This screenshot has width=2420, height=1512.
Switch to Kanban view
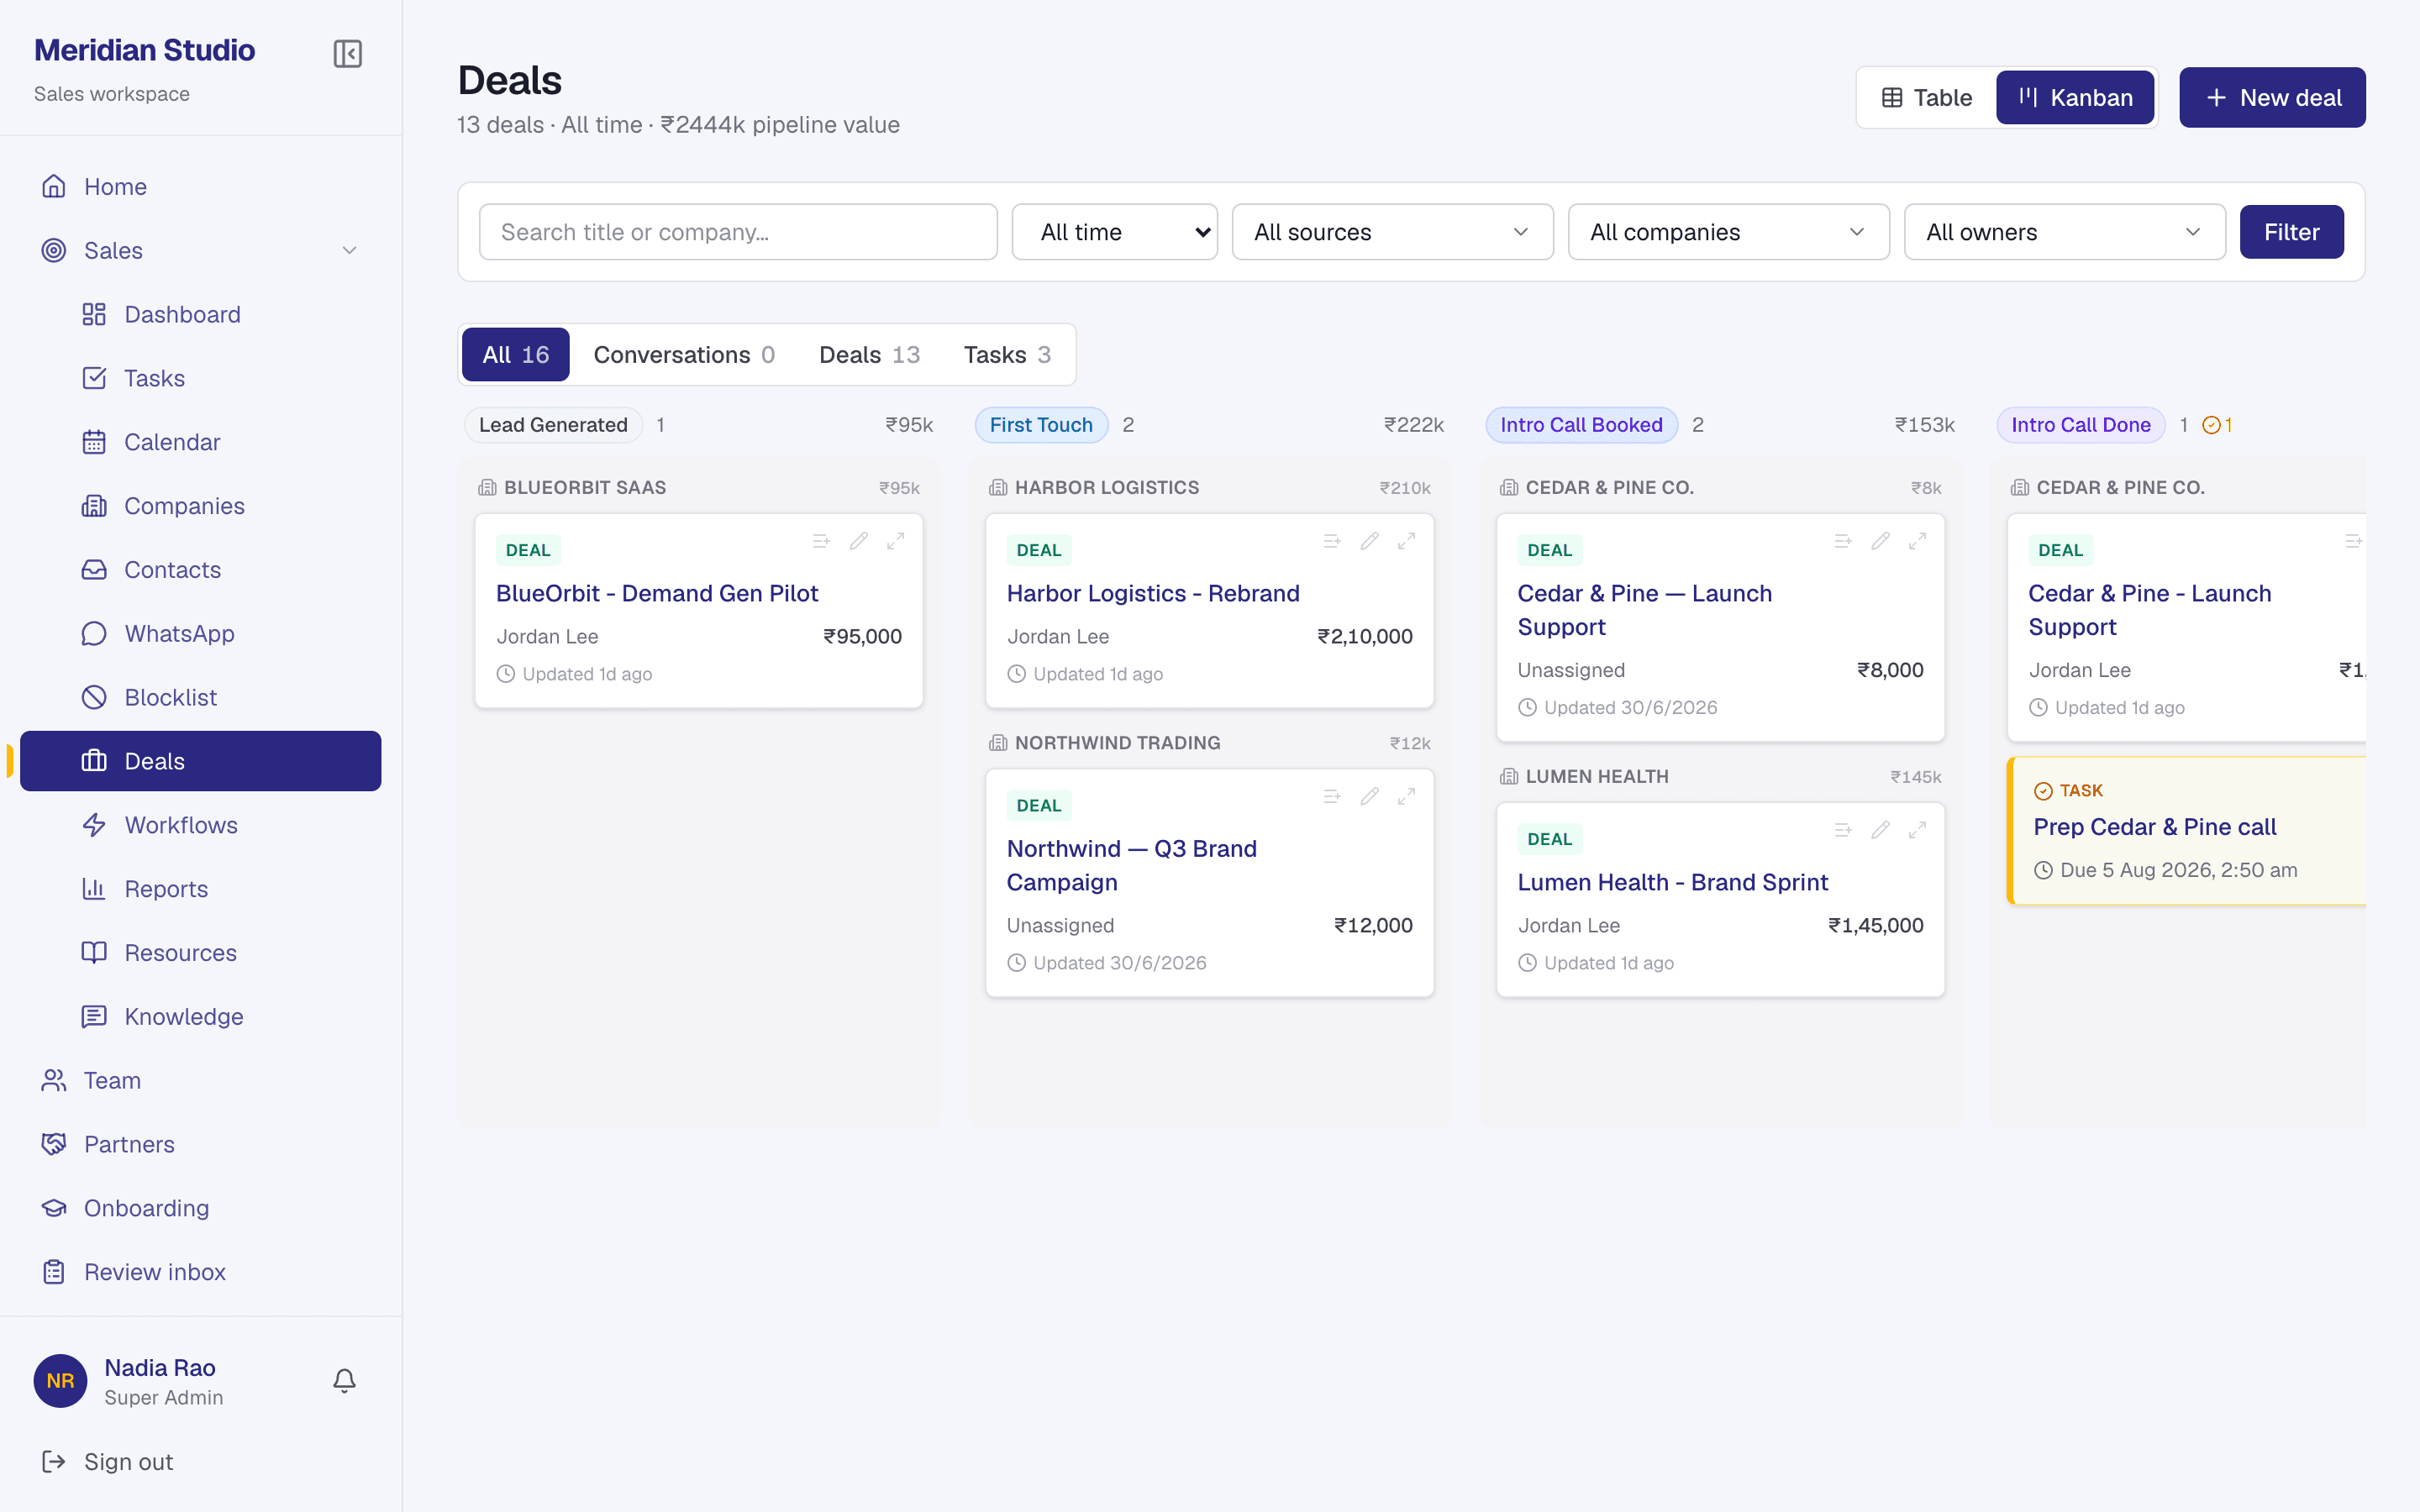tap(2075, 98)
